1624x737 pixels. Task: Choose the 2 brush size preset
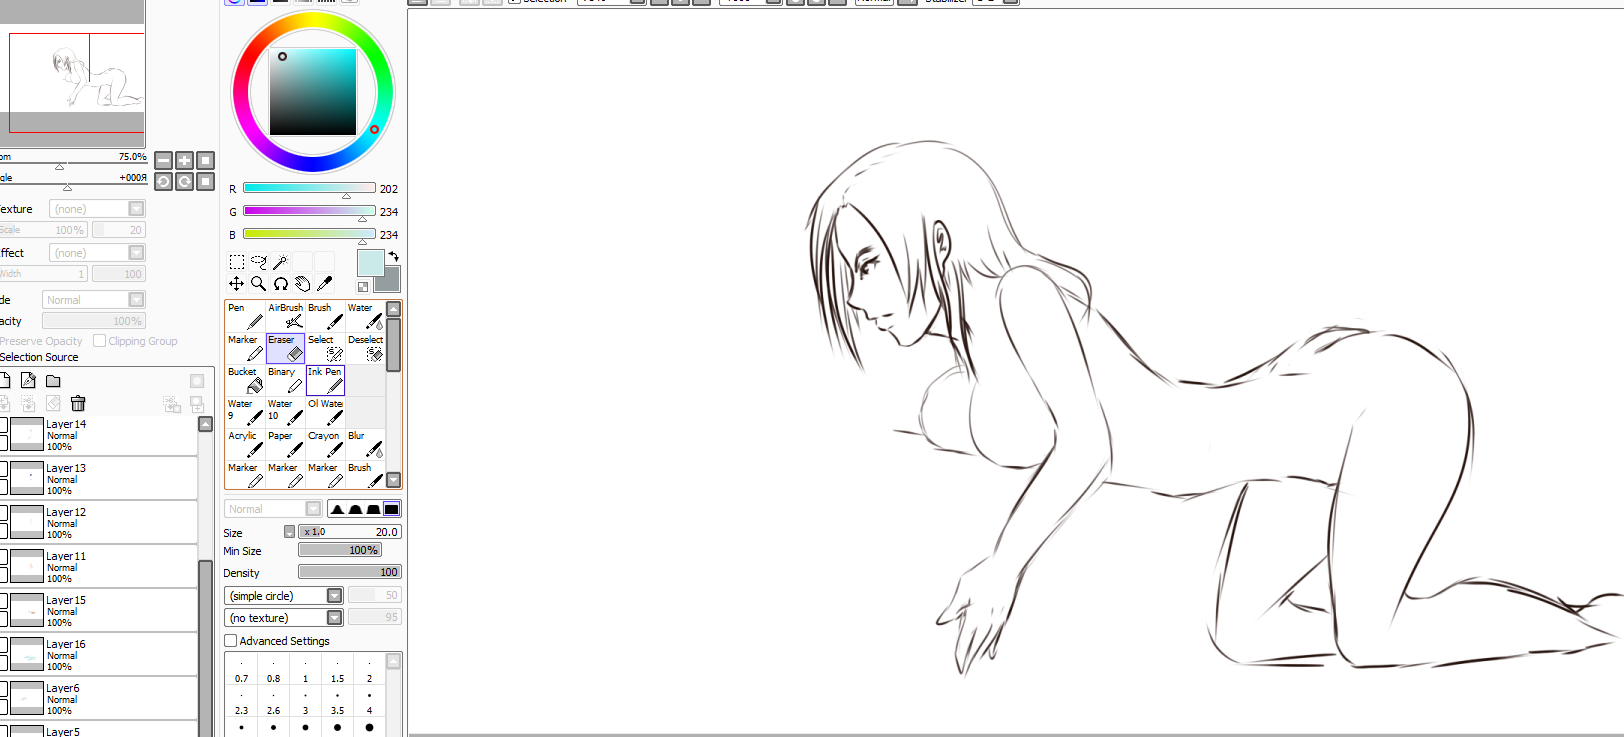pos(370,671)
